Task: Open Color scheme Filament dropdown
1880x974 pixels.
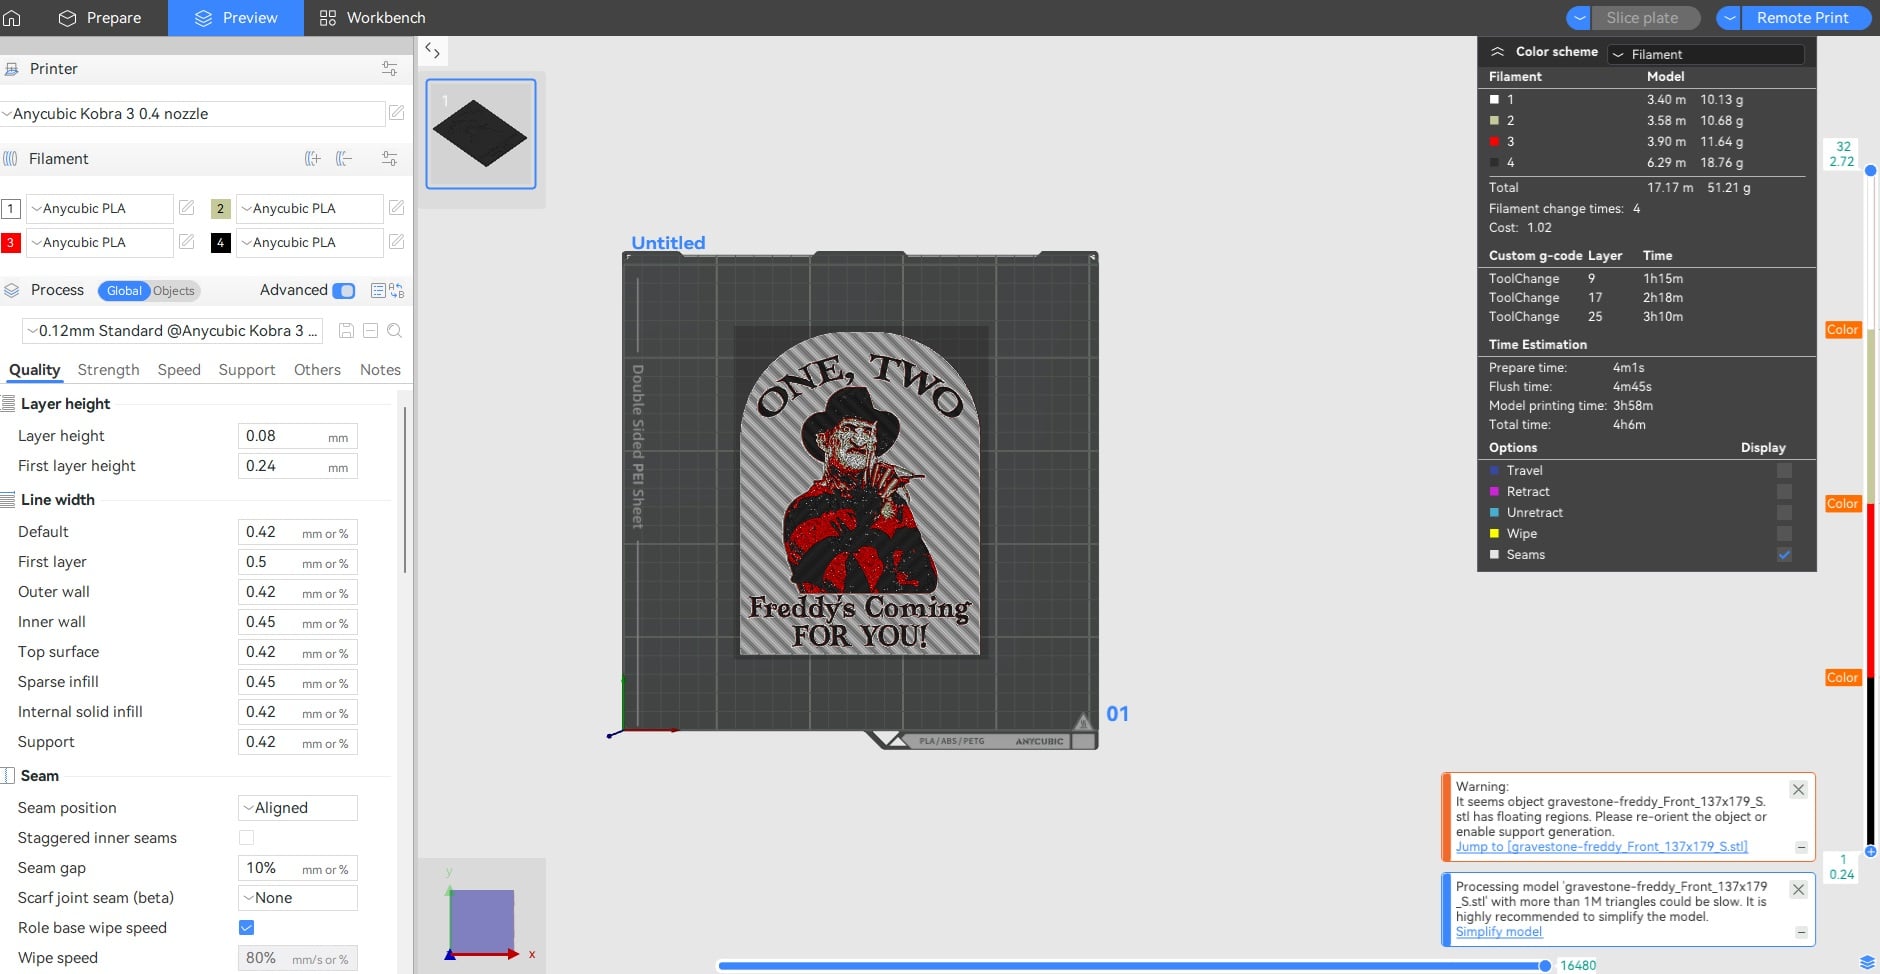Action: click(1706, 54)
